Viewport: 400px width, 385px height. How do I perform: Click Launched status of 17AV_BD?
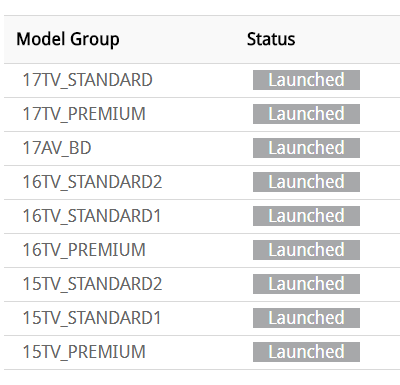pyautogui.click(x=306, y=148)
